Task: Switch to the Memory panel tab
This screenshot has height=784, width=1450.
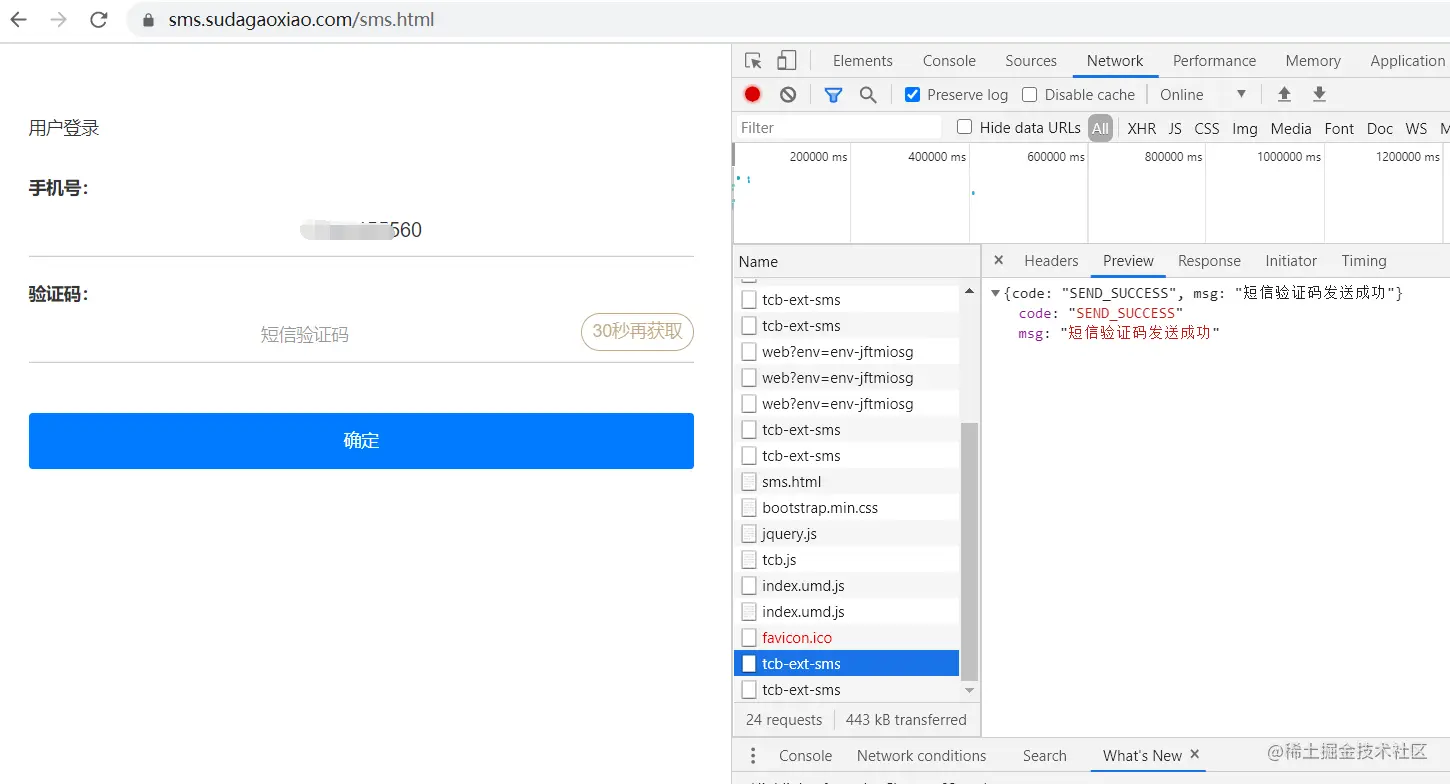Action: click(x=1313, y=60)
